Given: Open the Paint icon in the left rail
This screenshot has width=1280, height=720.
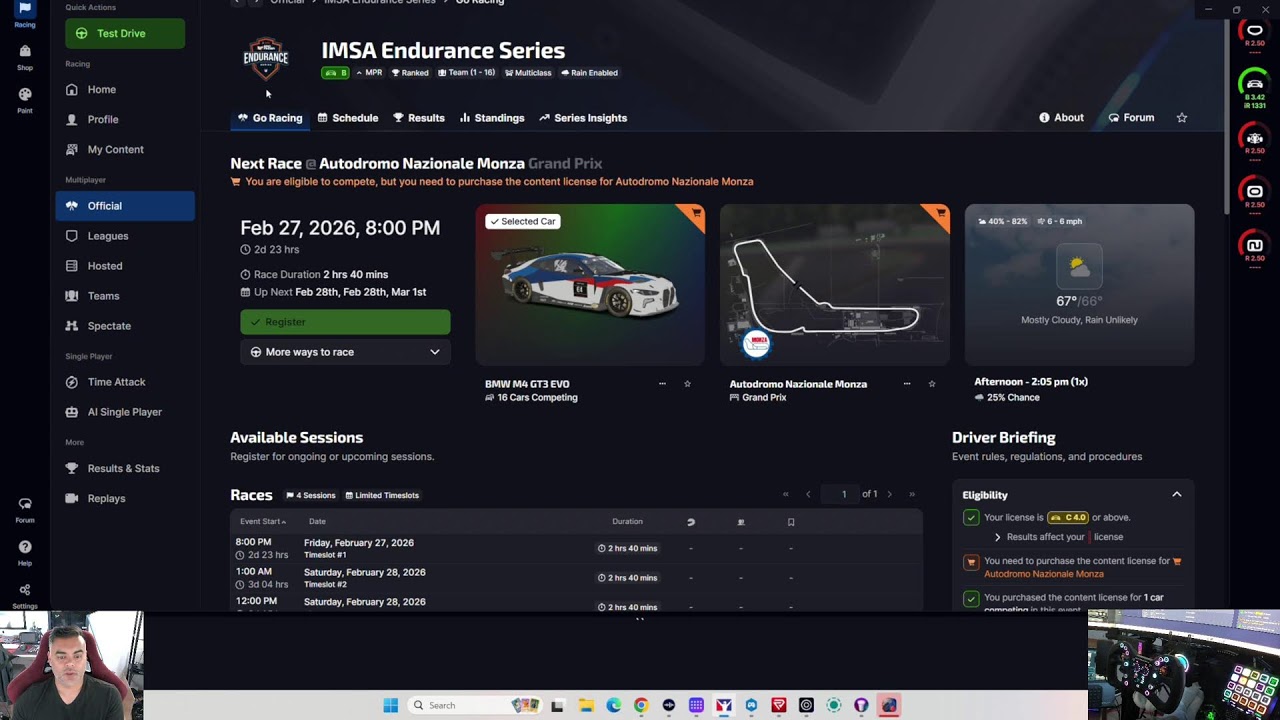Looking at the screenshot, I should point(25,100).
